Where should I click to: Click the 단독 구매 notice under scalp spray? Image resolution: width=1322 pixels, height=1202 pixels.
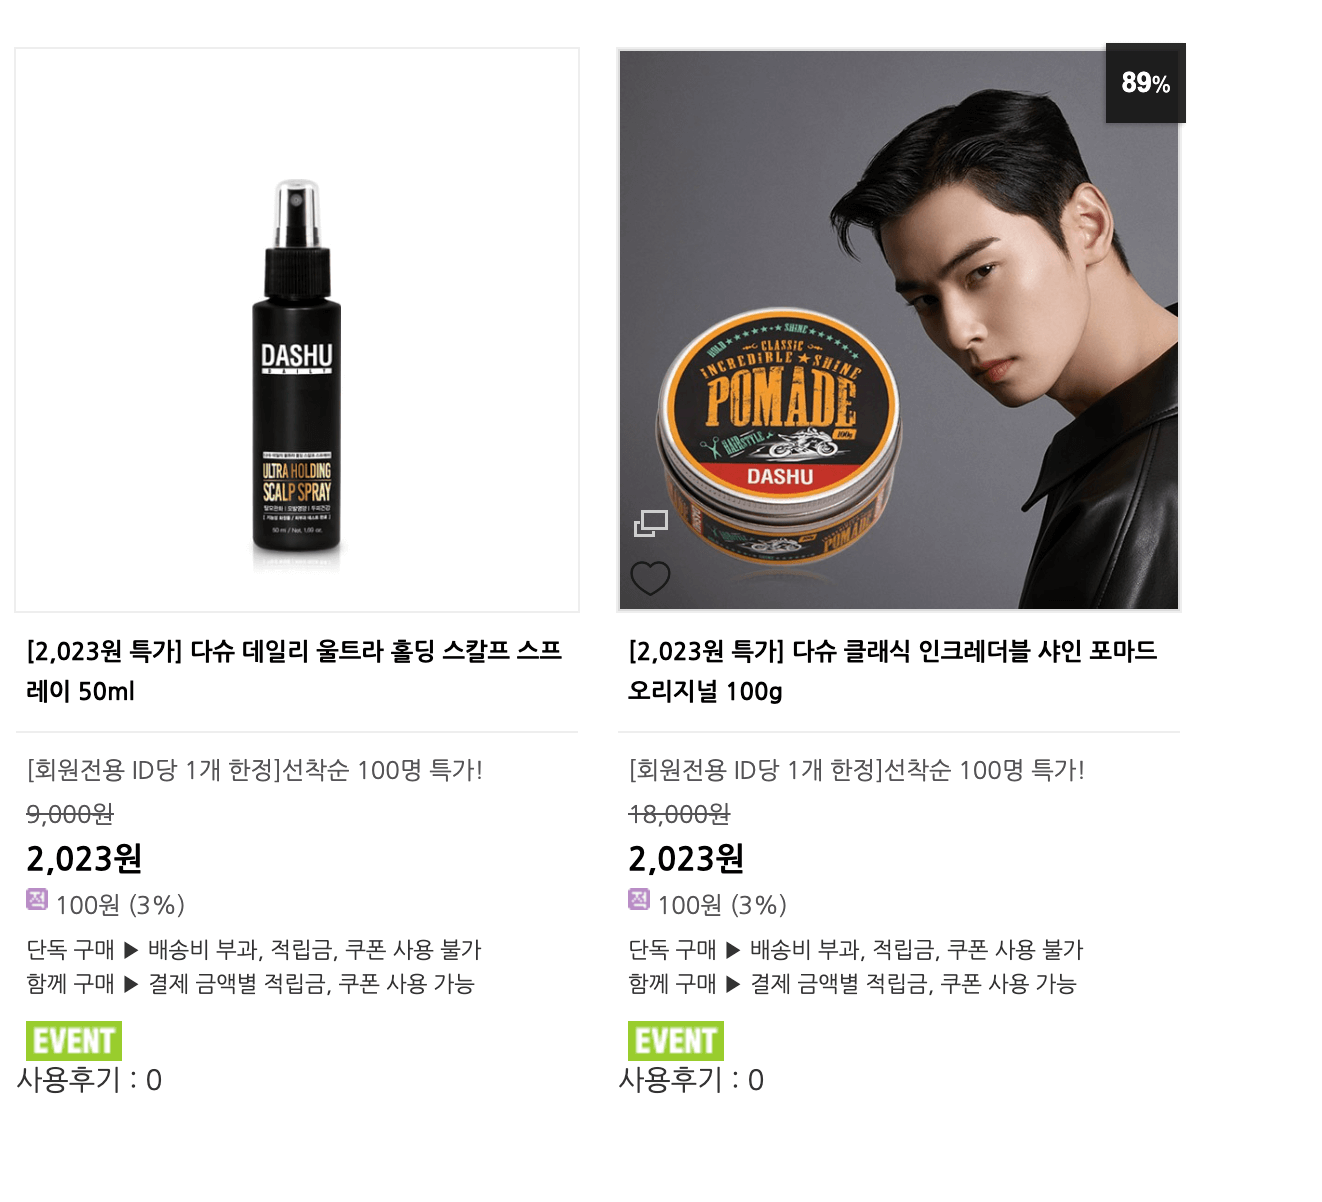(x=254, y=949)
